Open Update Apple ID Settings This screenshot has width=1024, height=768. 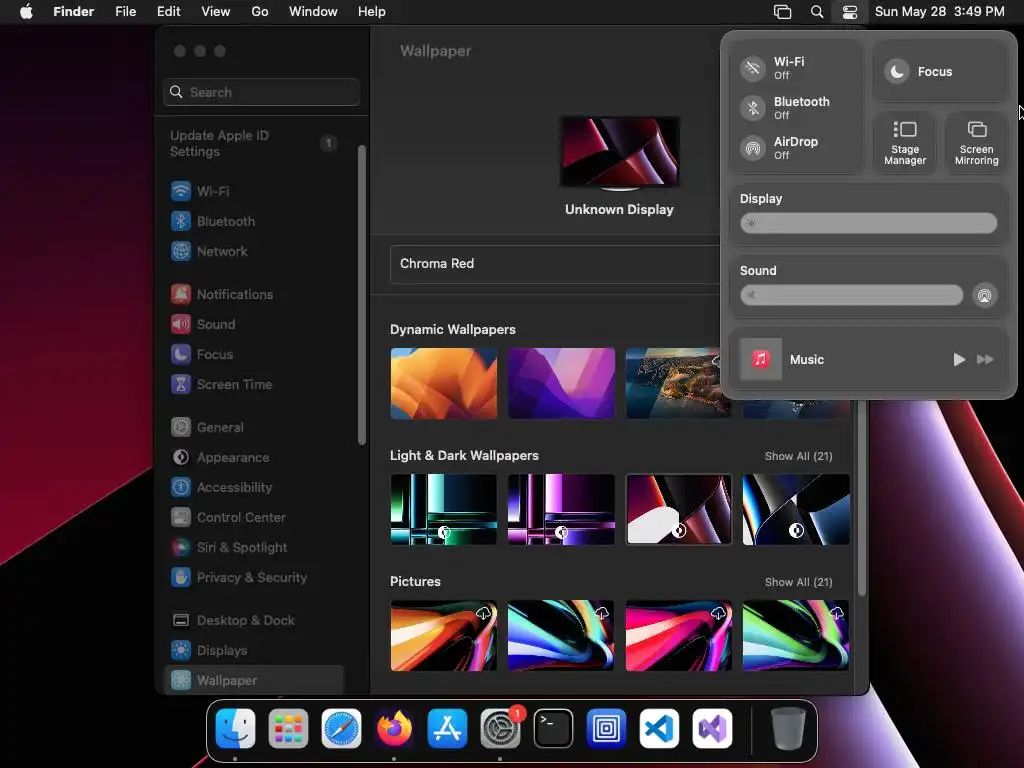tap(253, 143)
